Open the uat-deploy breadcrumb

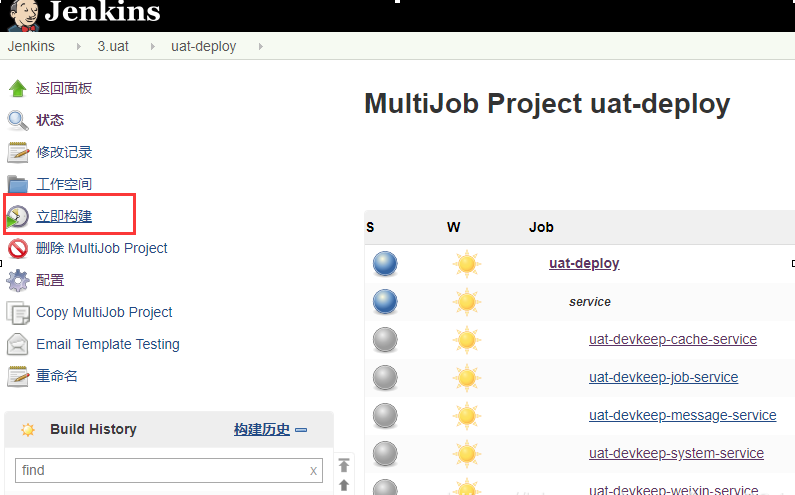coord(203,46)
